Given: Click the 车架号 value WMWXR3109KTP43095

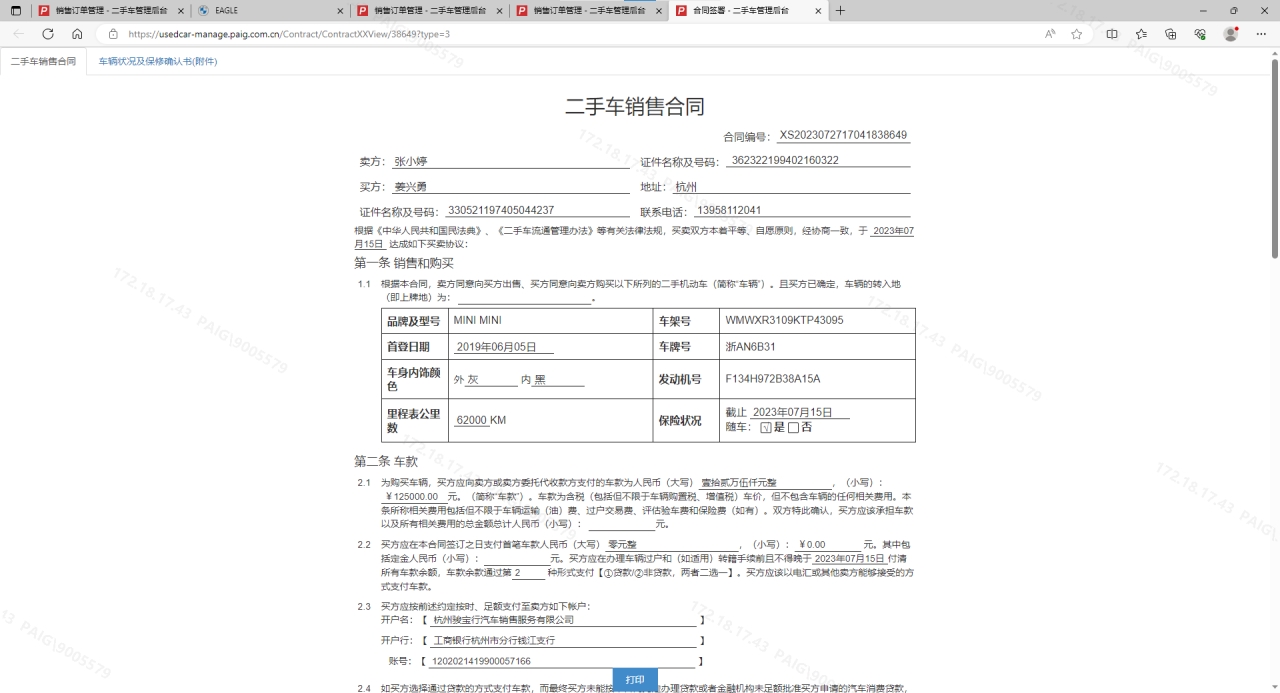Looking at the screenshot, I should pyautogui.click(x=784, y=321).
